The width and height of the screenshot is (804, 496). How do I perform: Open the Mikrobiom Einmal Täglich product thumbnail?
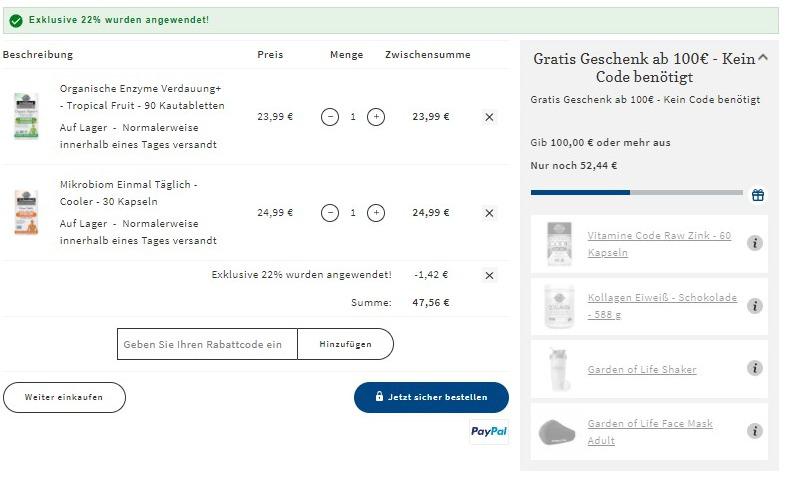click(26, 212)
